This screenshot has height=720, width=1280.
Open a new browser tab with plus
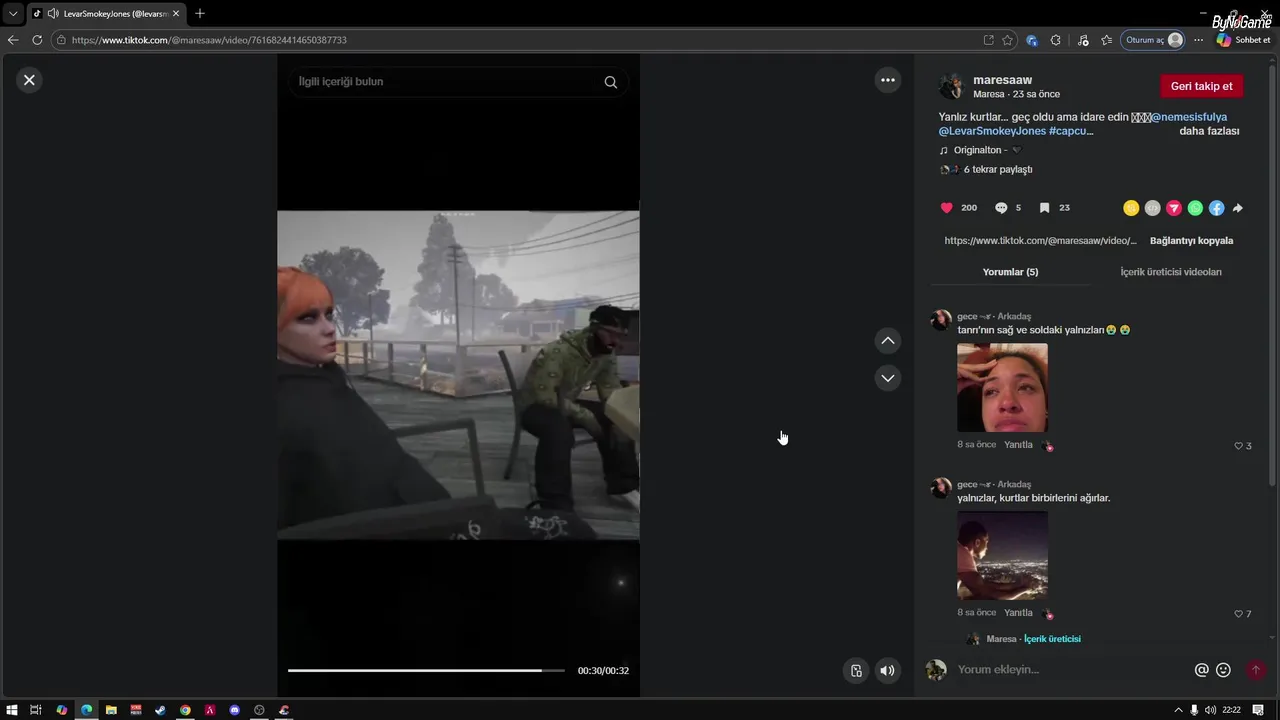(x=200, y=13)
